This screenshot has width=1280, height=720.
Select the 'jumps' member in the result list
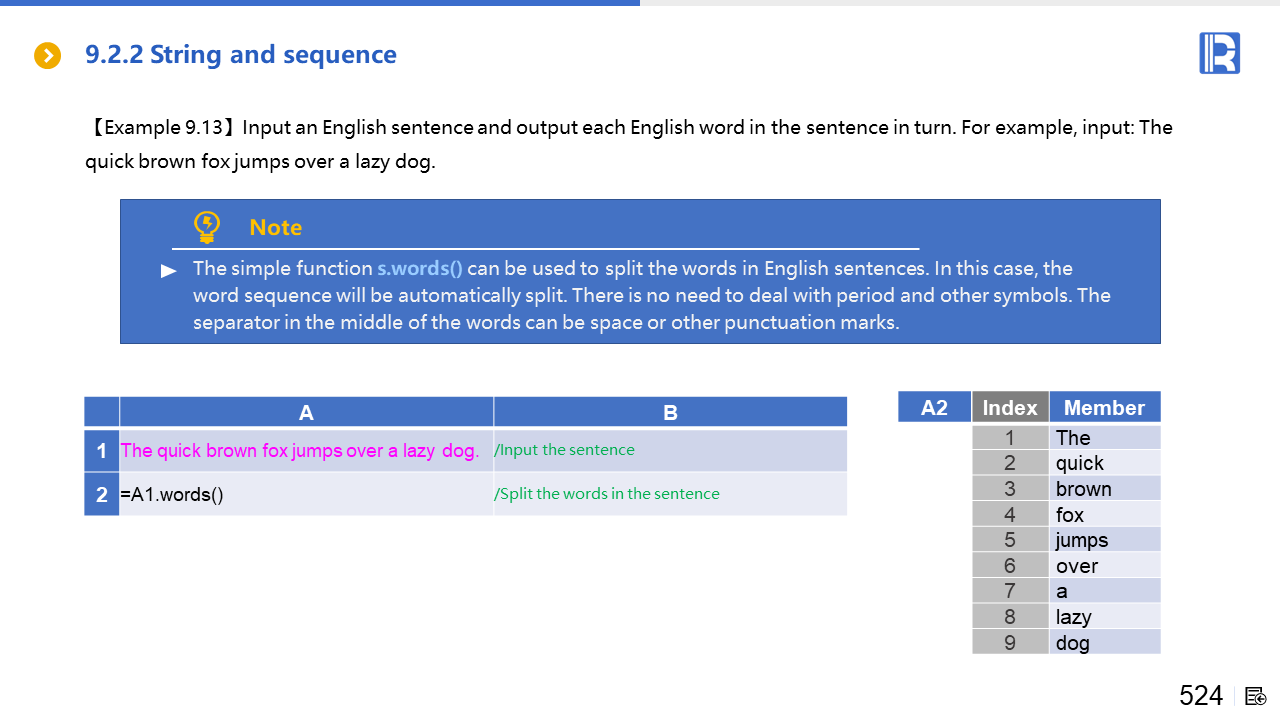(1082, 540)
